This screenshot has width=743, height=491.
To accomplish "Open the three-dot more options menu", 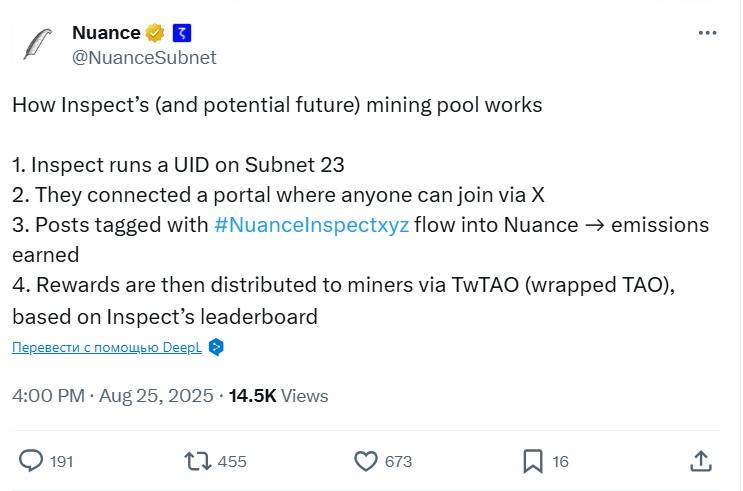I will pos(707,32).
